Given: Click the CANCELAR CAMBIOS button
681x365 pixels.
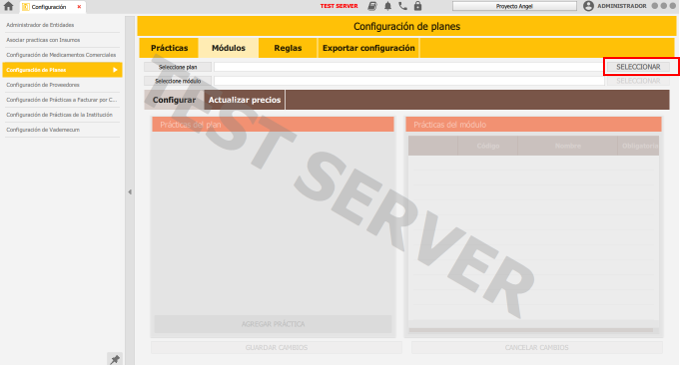Looking at the screenshot, I should point(536,348).
